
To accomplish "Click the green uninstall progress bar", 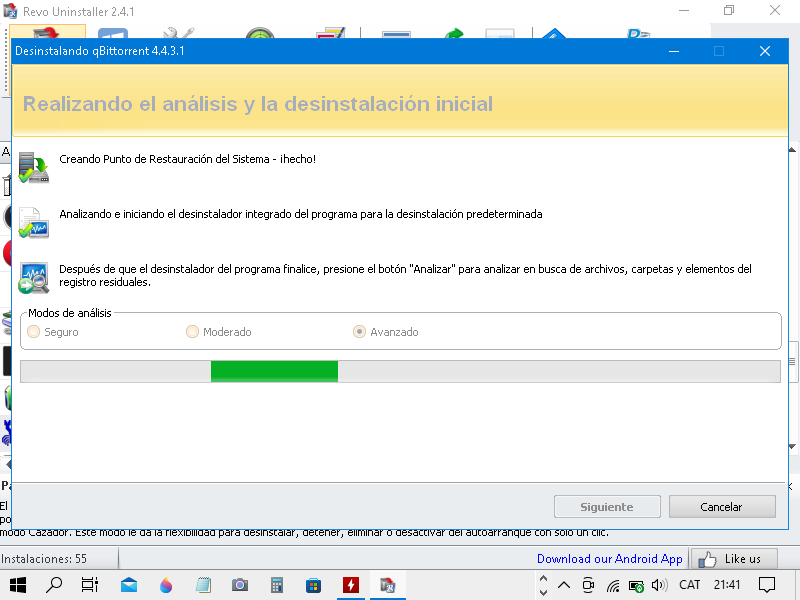I will tap(401, 371).
